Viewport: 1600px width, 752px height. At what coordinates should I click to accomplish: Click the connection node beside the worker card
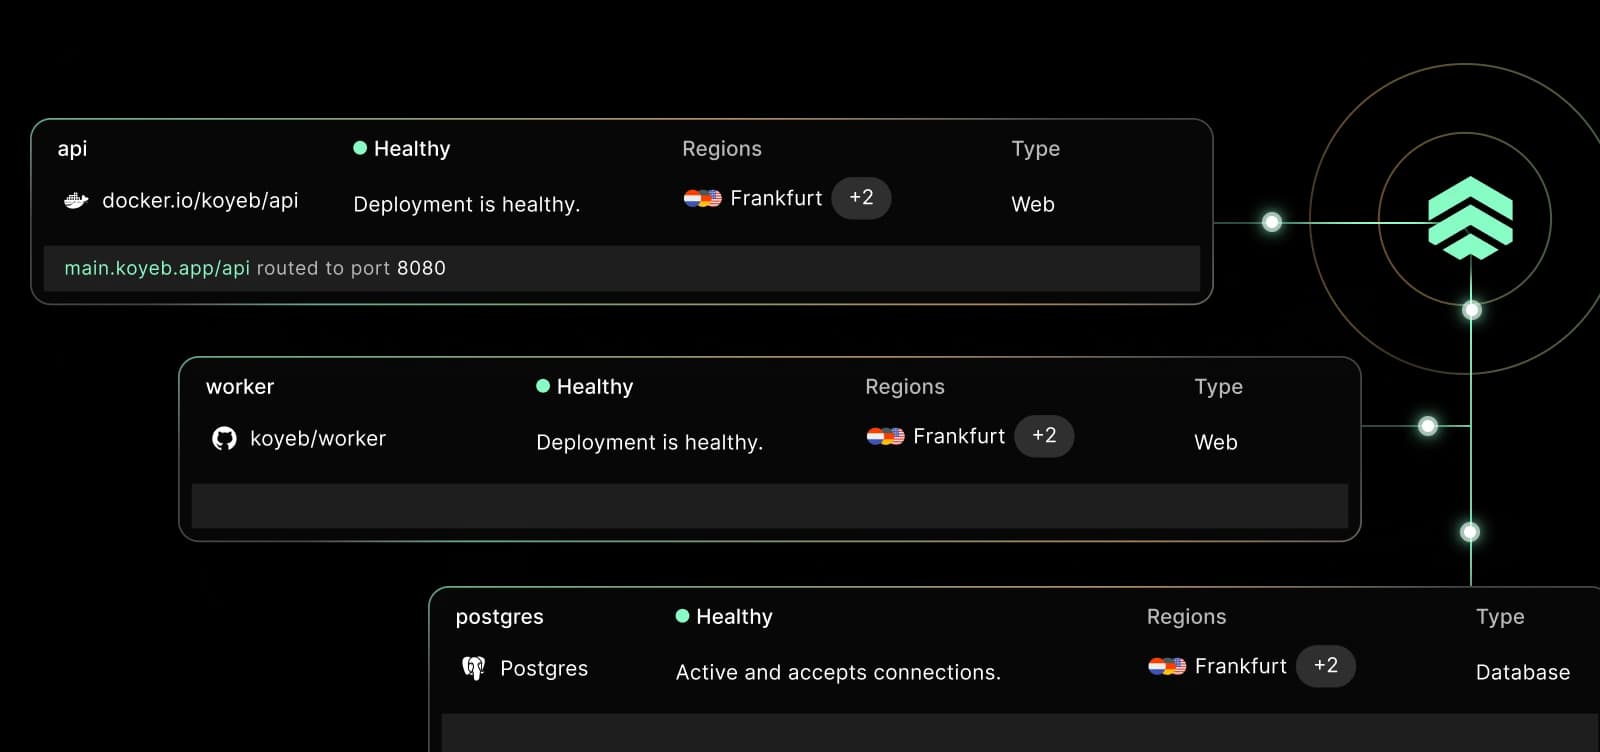click(x=1428, y=426)
